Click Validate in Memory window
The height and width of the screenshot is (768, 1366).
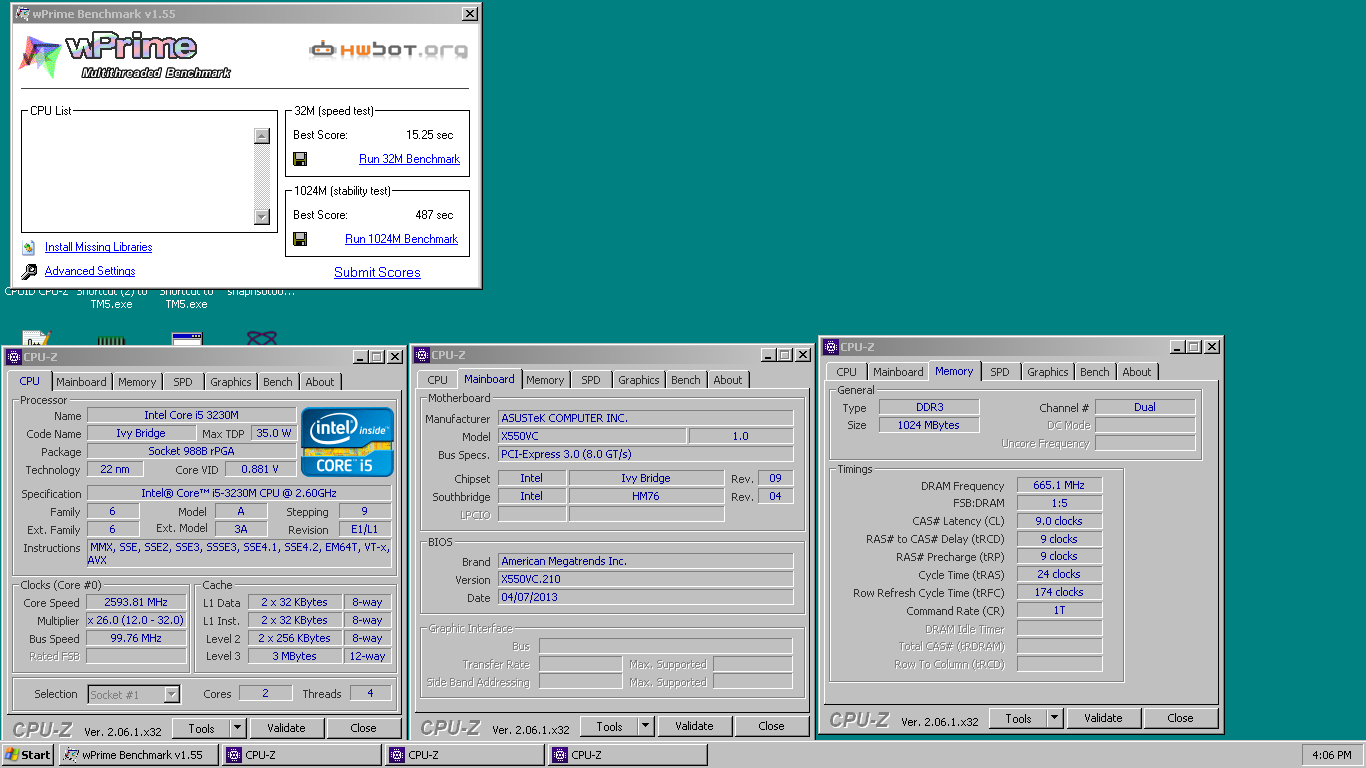click(1103, 718)
